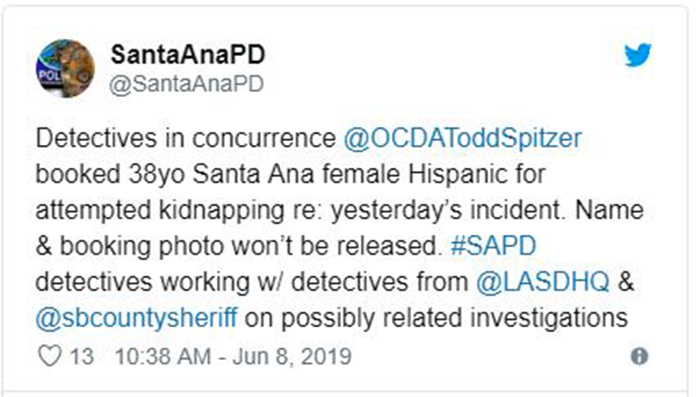
Task: Click the Twitter bird logo icon
Action: (638, 54)
